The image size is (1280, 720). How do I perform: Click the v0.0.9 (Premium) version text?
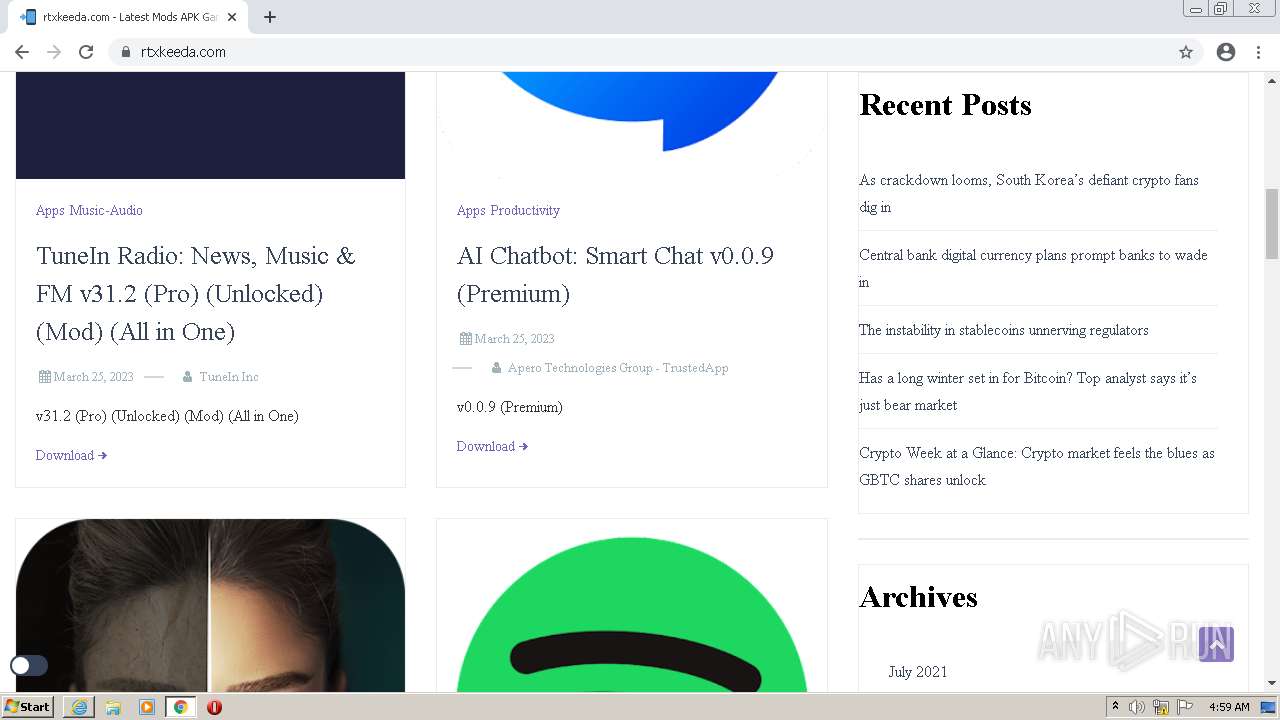coord(510,407)
